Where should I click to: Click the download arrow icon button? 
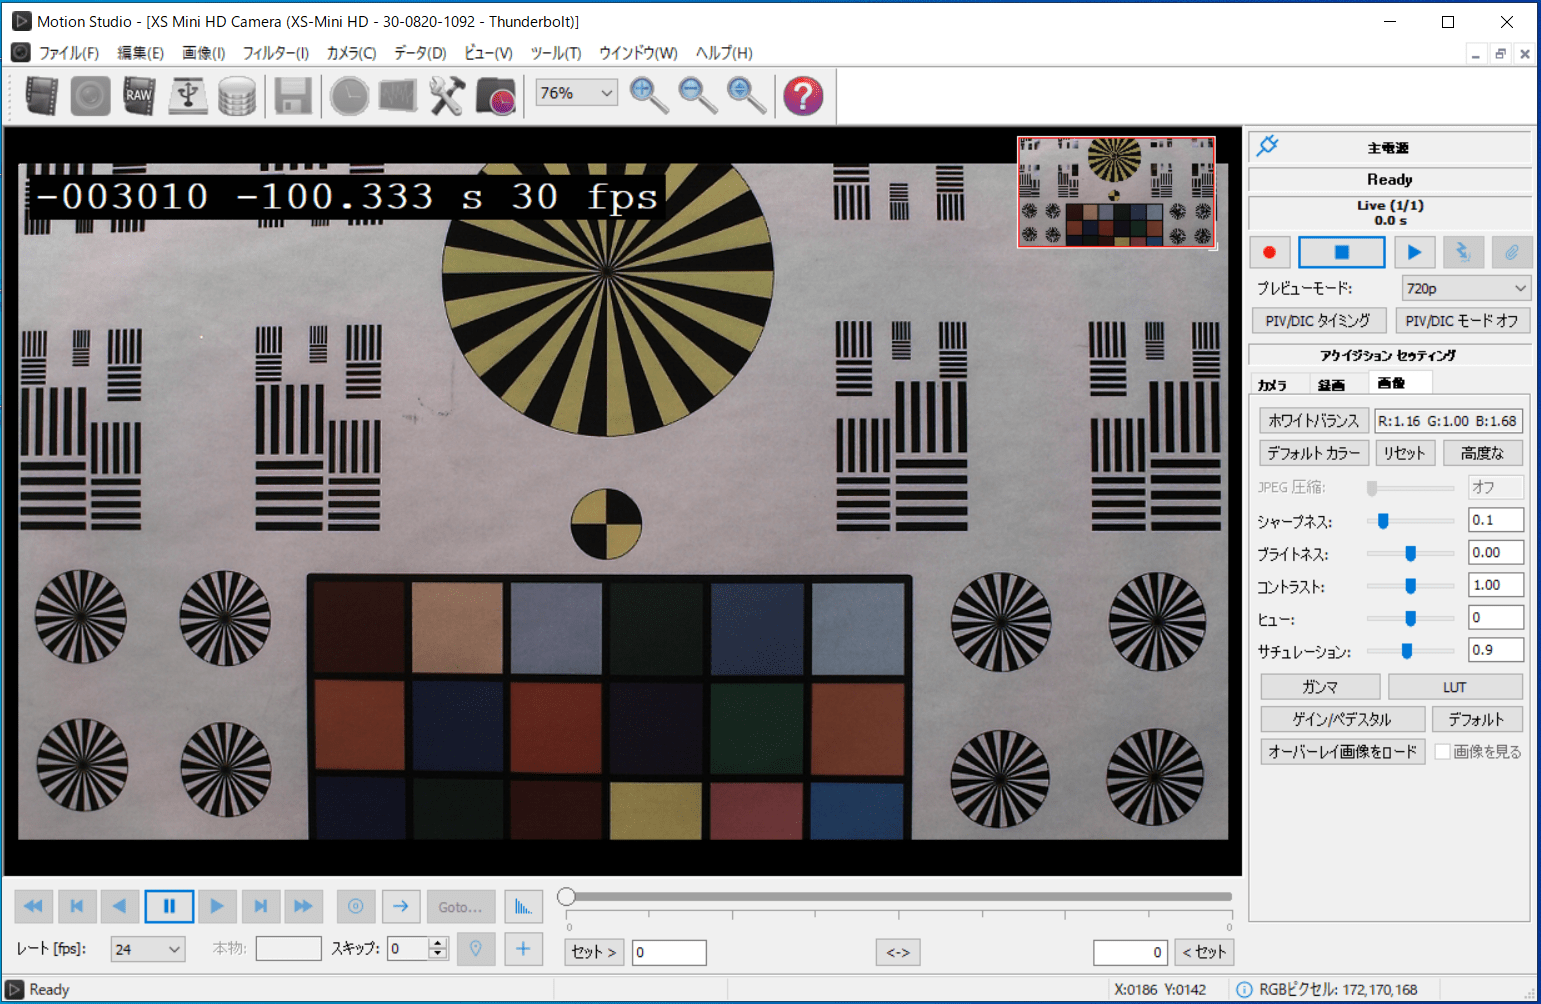coord(1463,252)
